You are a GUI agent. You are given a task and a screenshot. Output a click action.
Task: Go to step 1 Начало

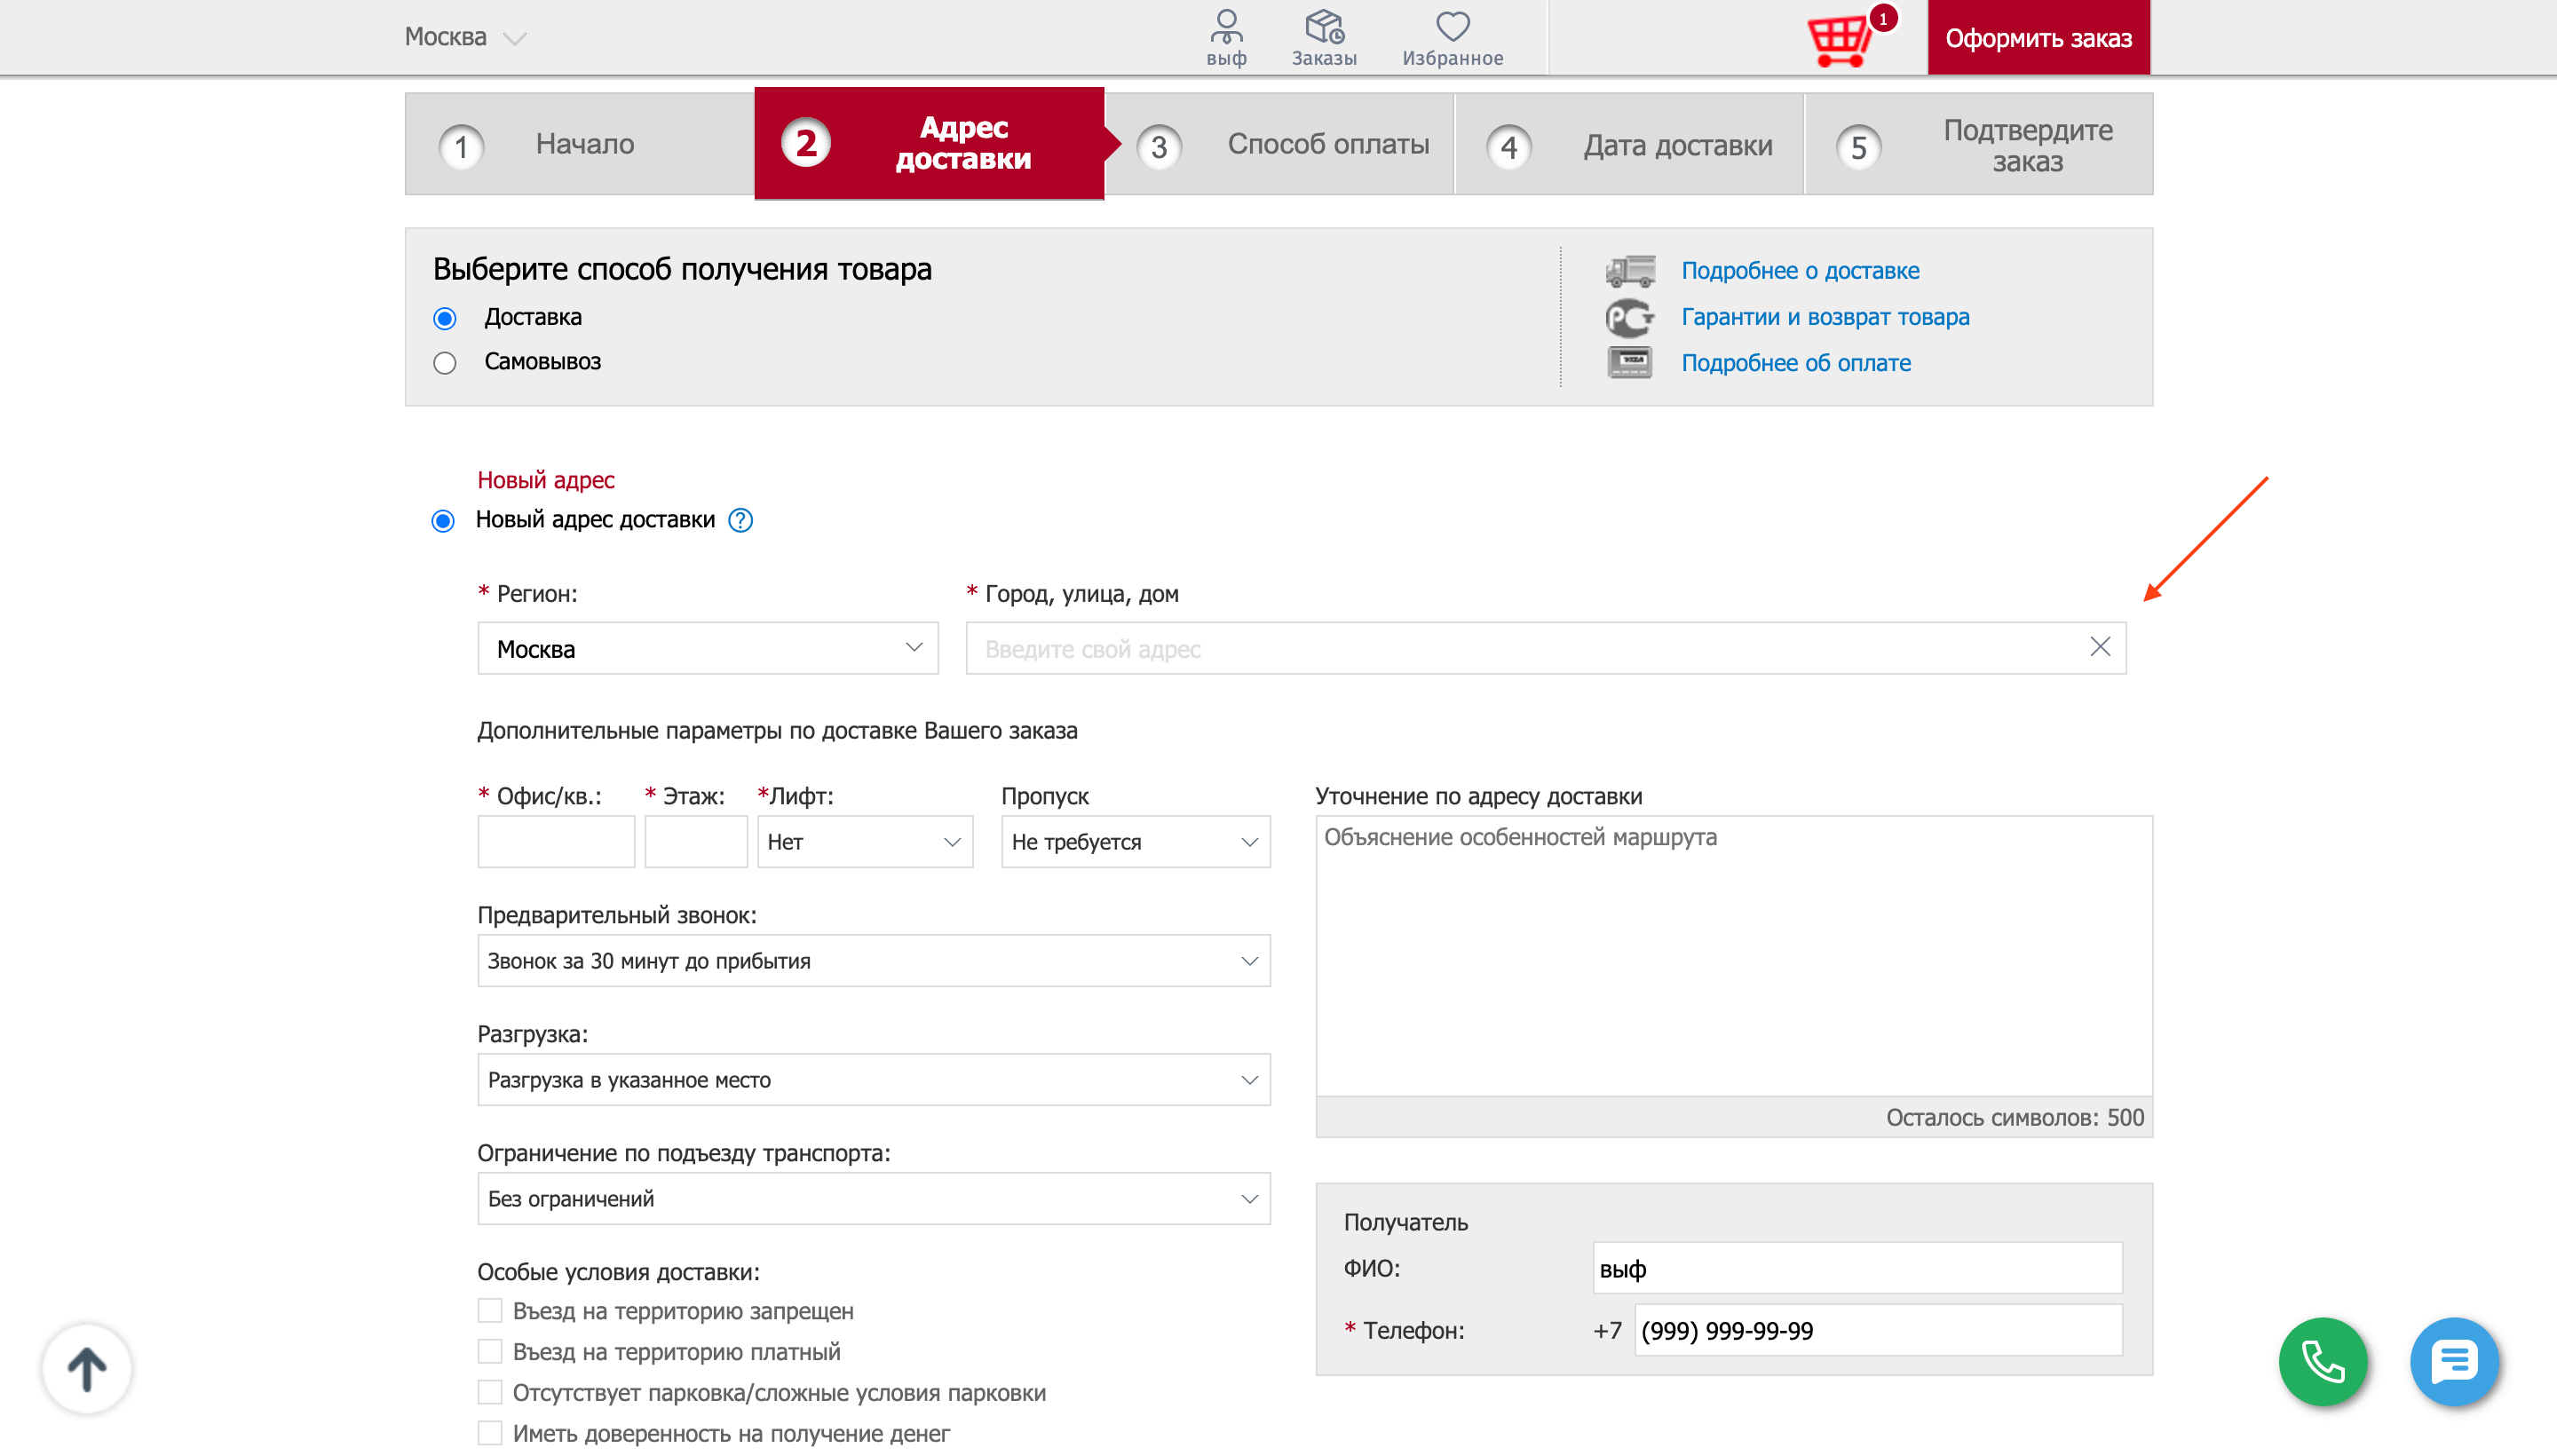580,144
